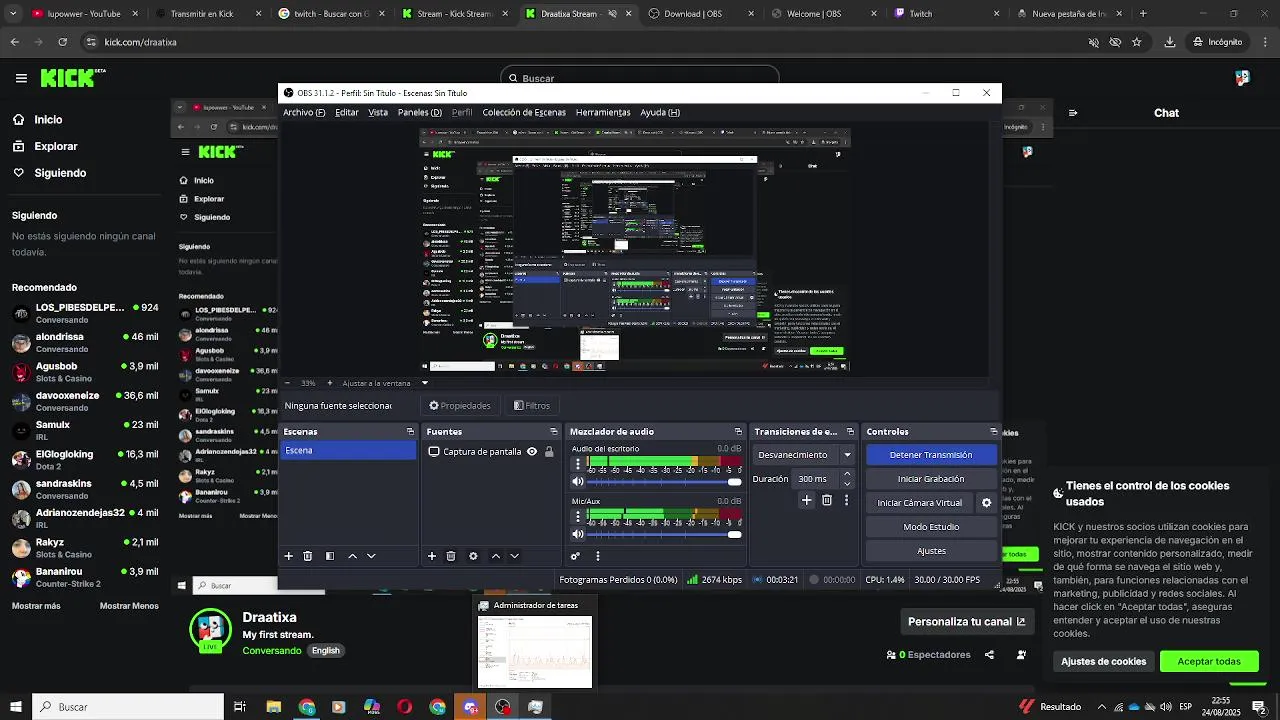Open Kick hamburger menu
This screenshot has height=720, width=1280.
21,78
